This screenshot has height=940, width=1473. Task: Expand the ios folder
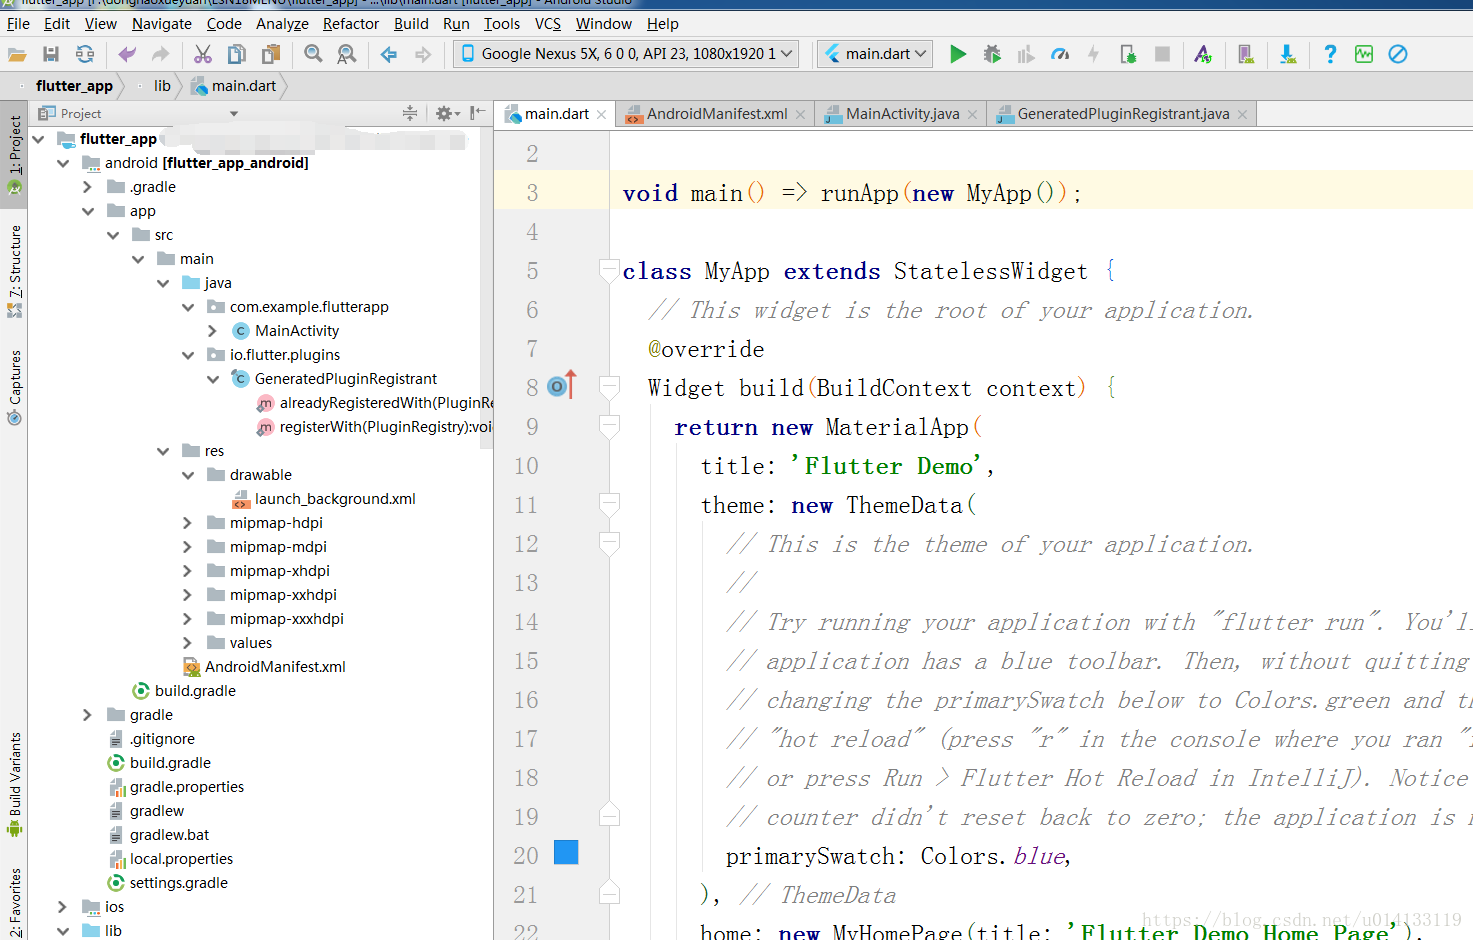pyautogui.click(x=63, y=907)
